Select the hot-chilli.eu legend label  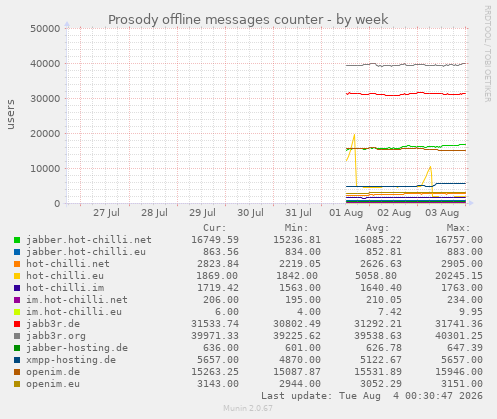(65, 276)
